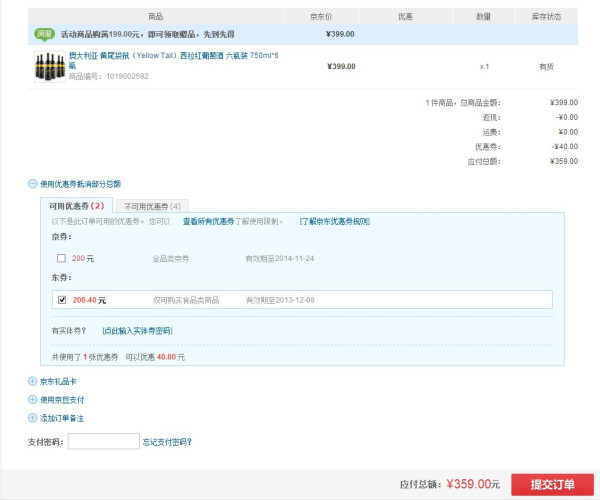This screenshot has width=600, height=500.
Task: Open the Yellow Tail wine bottles thumbnail
Action: click(50, 67)
